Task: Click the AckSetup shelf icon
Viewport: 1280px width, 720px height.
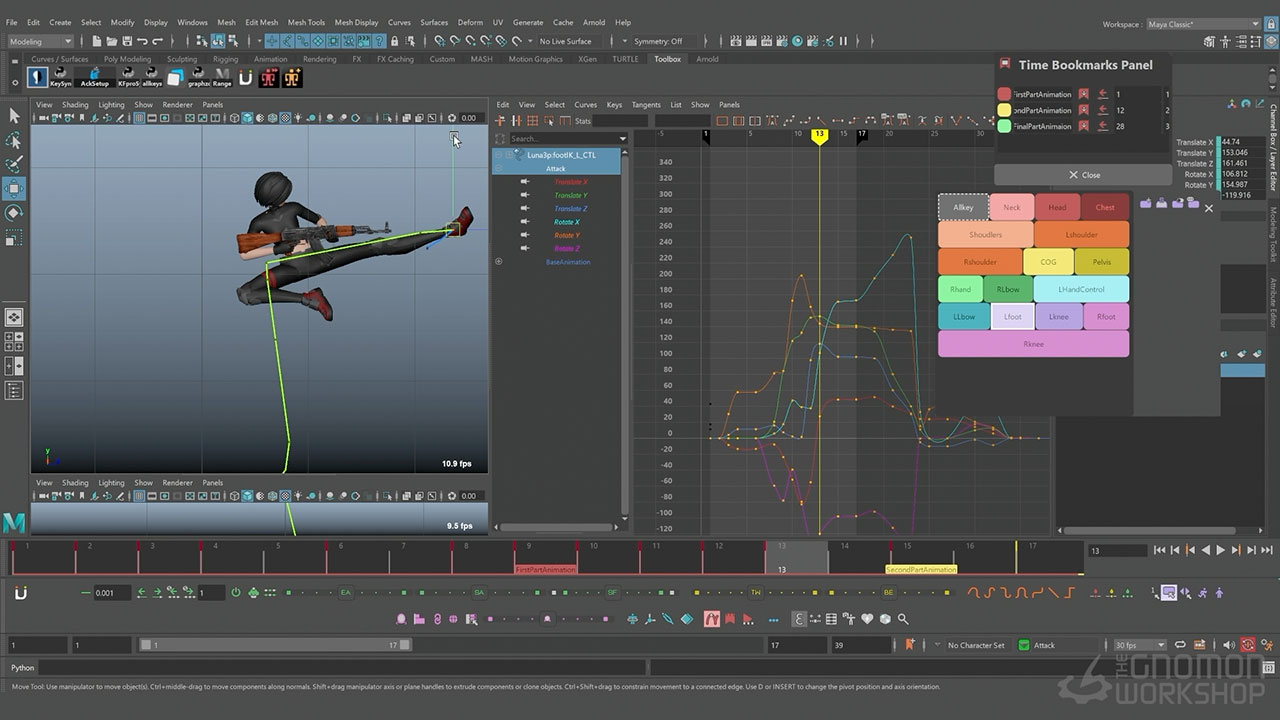Action: 94,78
